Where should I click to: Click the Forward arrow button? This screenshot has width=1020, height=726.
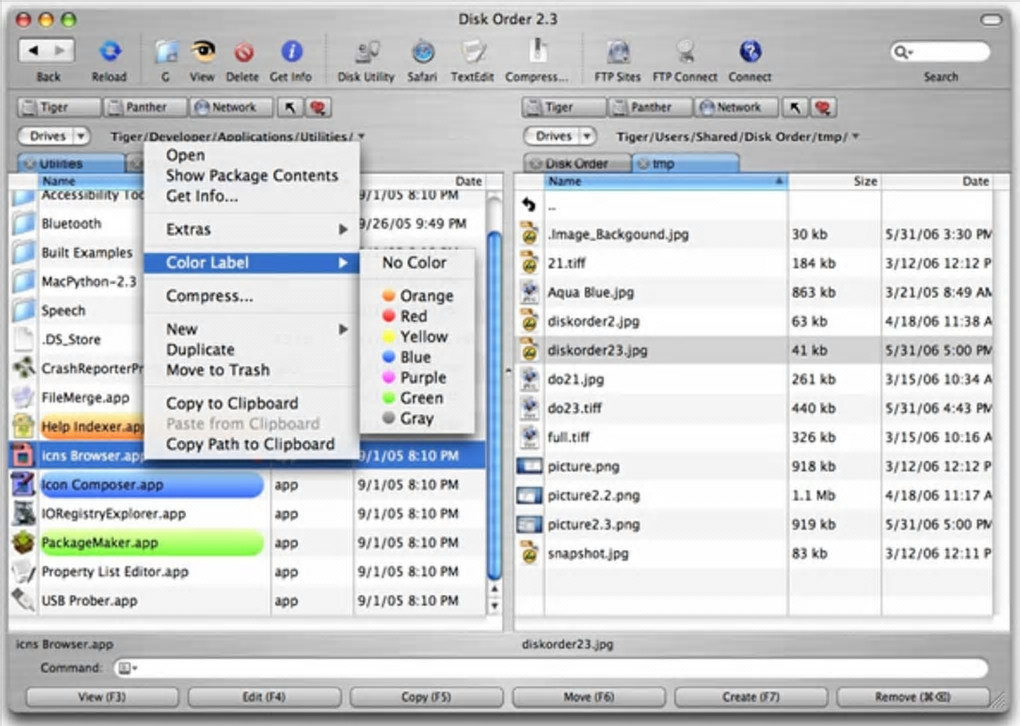tap(60, 50)
